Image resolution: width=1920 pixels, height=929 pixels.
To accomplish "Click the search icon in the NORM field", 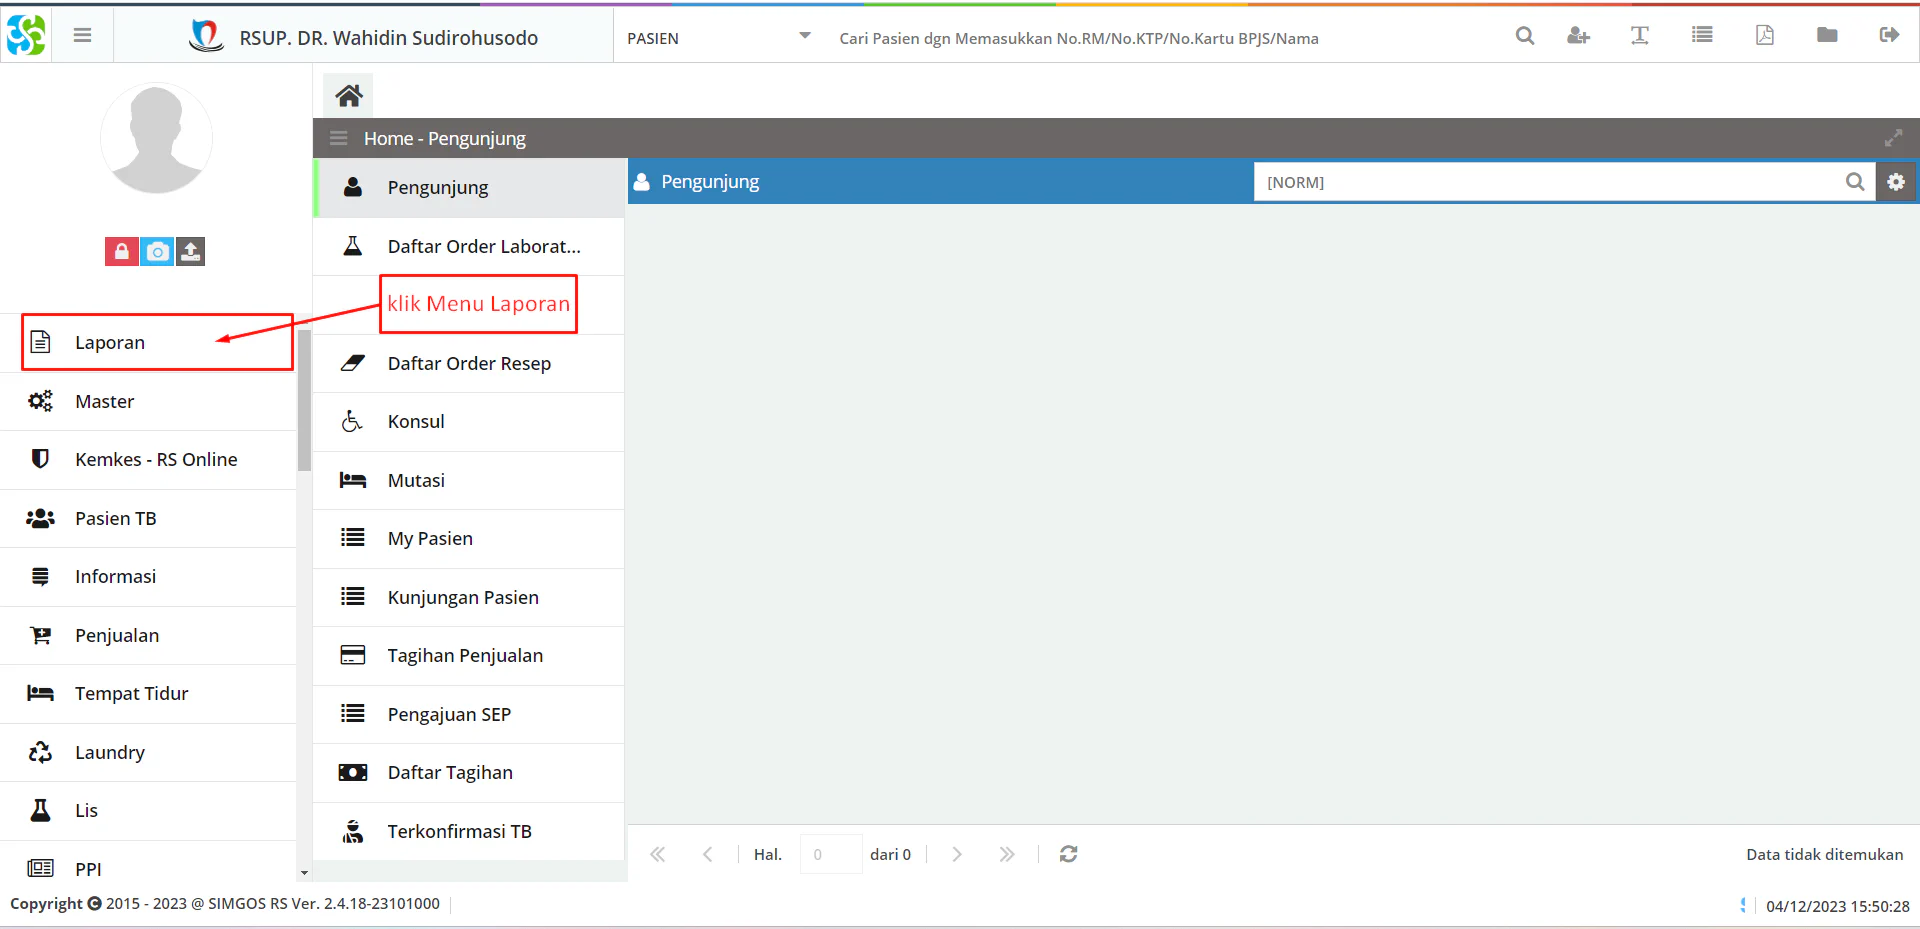I will point(1855,182).
